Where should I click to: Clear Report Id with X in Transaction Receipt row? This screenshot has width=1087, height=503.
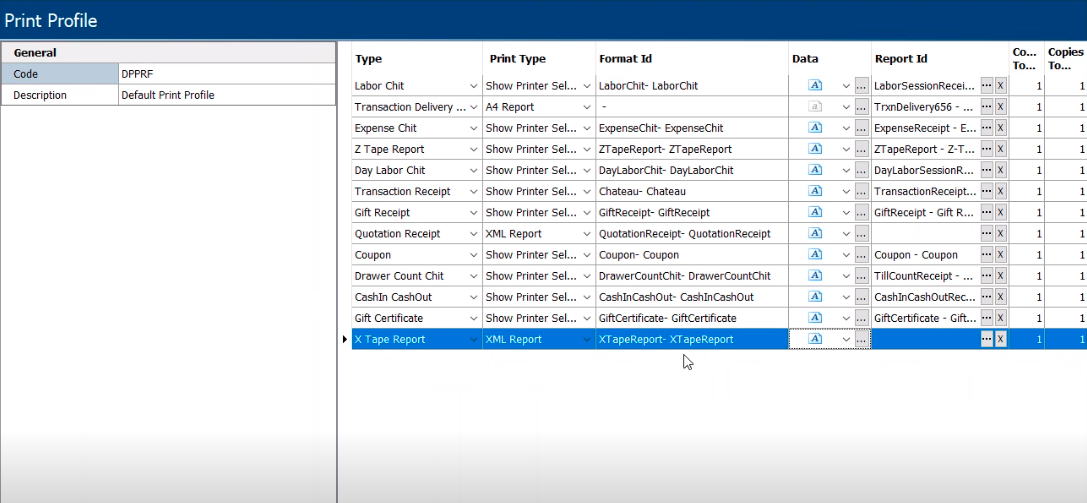pos(1000,191)
